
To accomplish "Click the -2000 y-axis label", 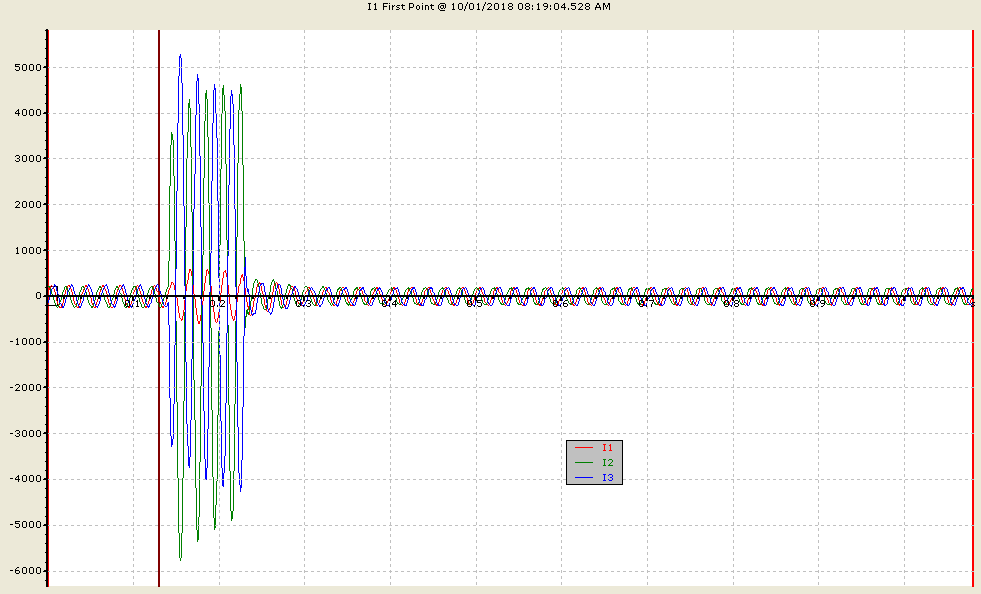I will (26, 387).
